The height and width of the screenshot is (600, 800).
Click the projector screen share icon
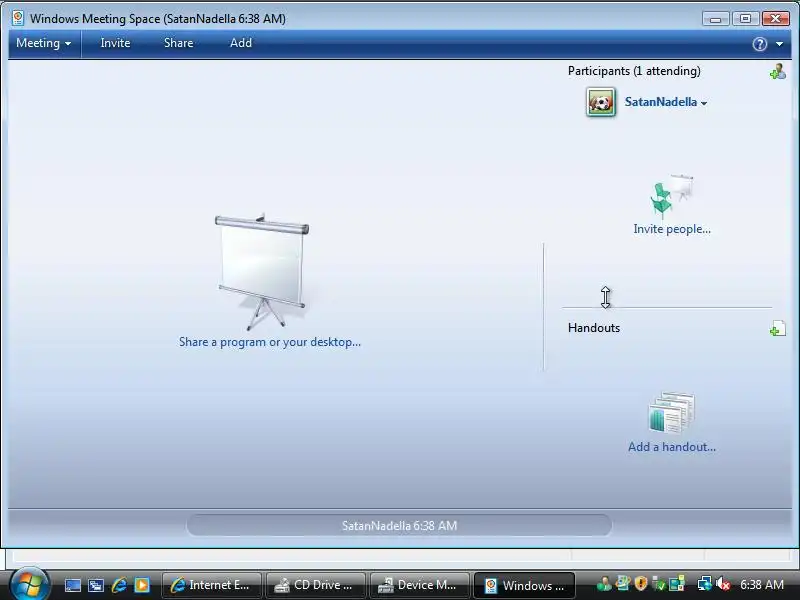pos(262,272)
